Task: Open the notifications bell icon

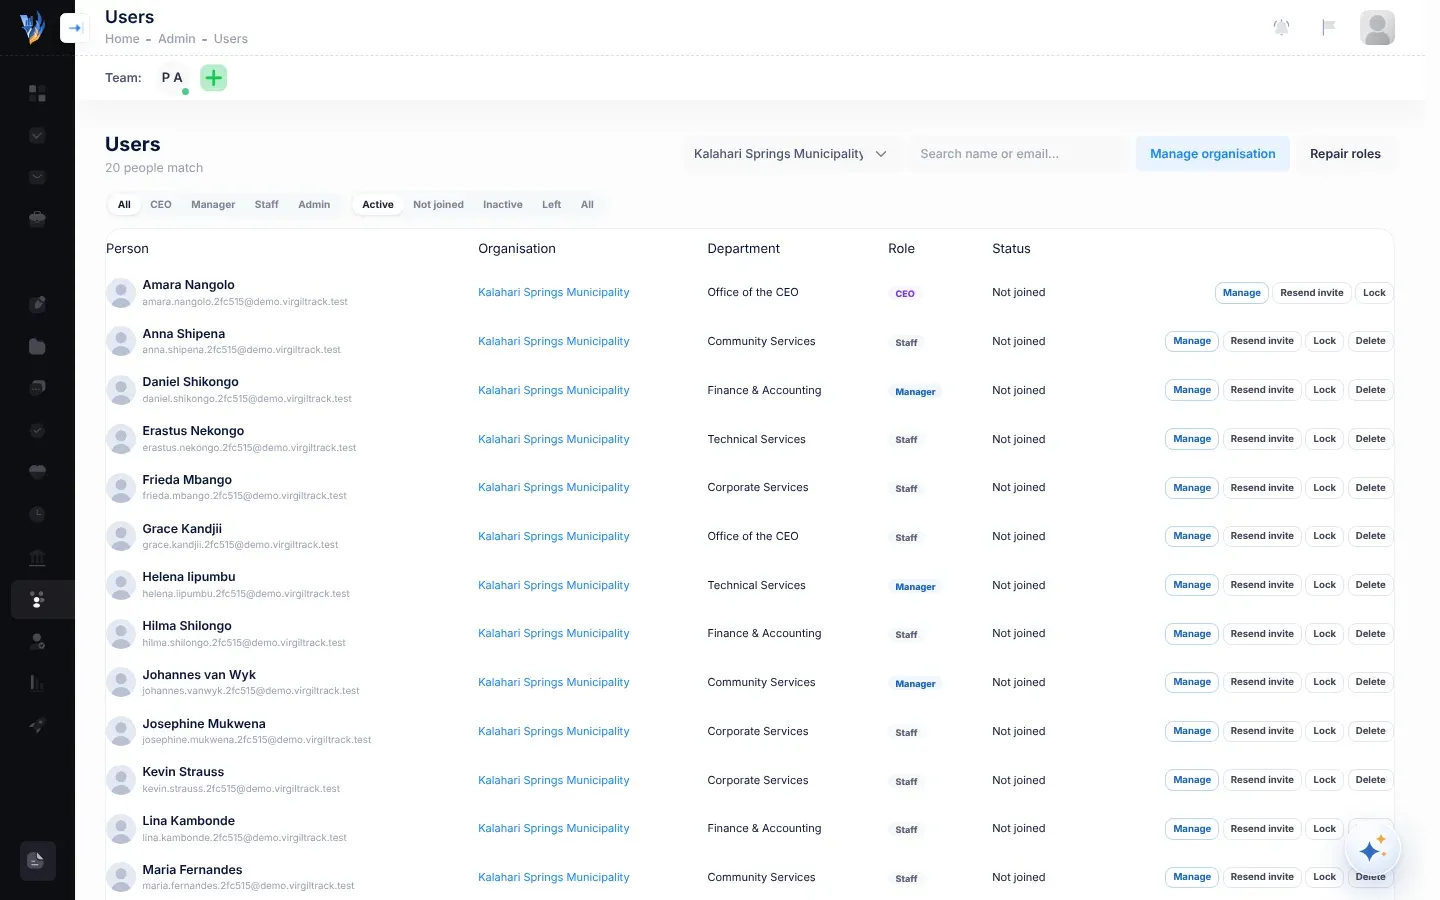Action: pyautogui.click(x=1281, y=27)
